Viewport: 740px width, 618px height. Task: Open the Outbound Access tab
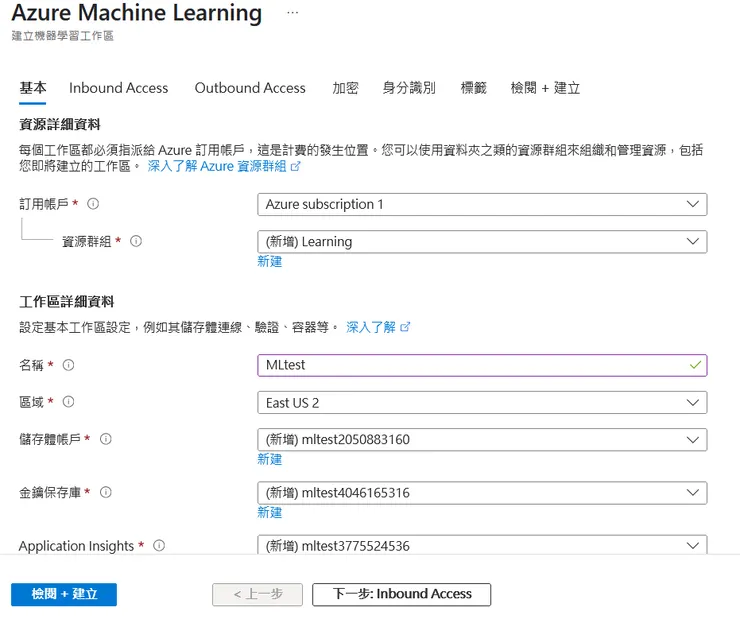coord(250,88)
